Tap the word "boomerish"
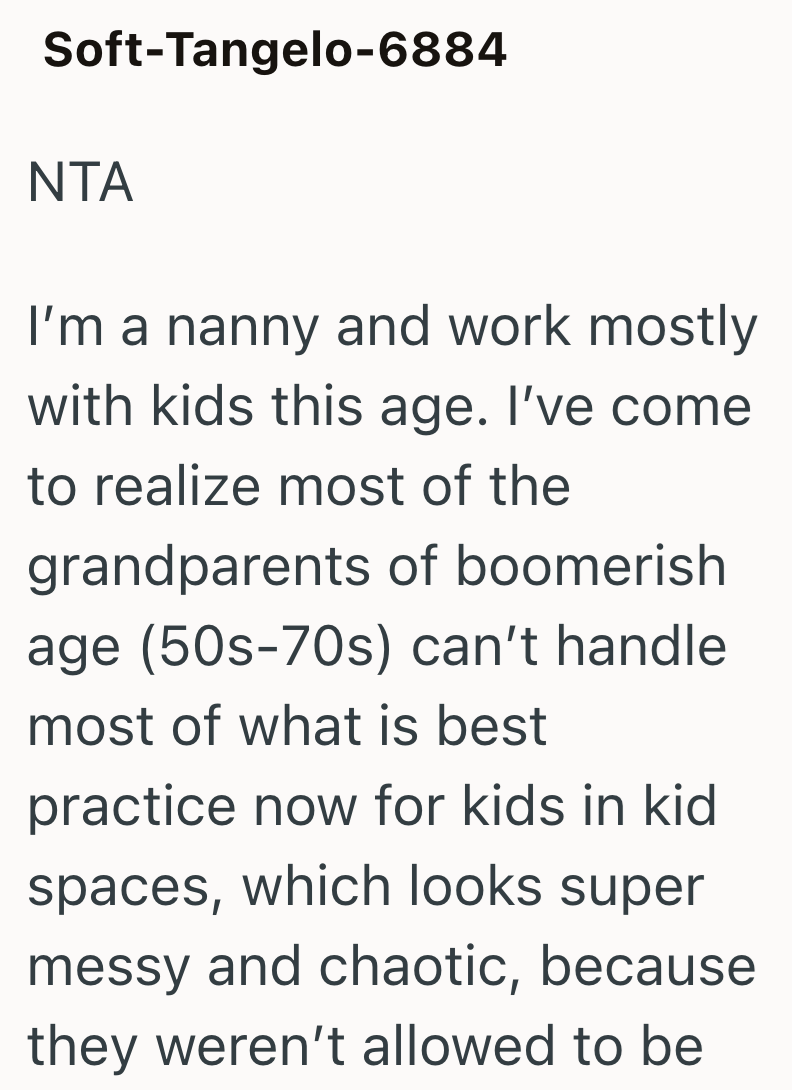This screenshot has width=792, height=1090. (x=590, y=566)
